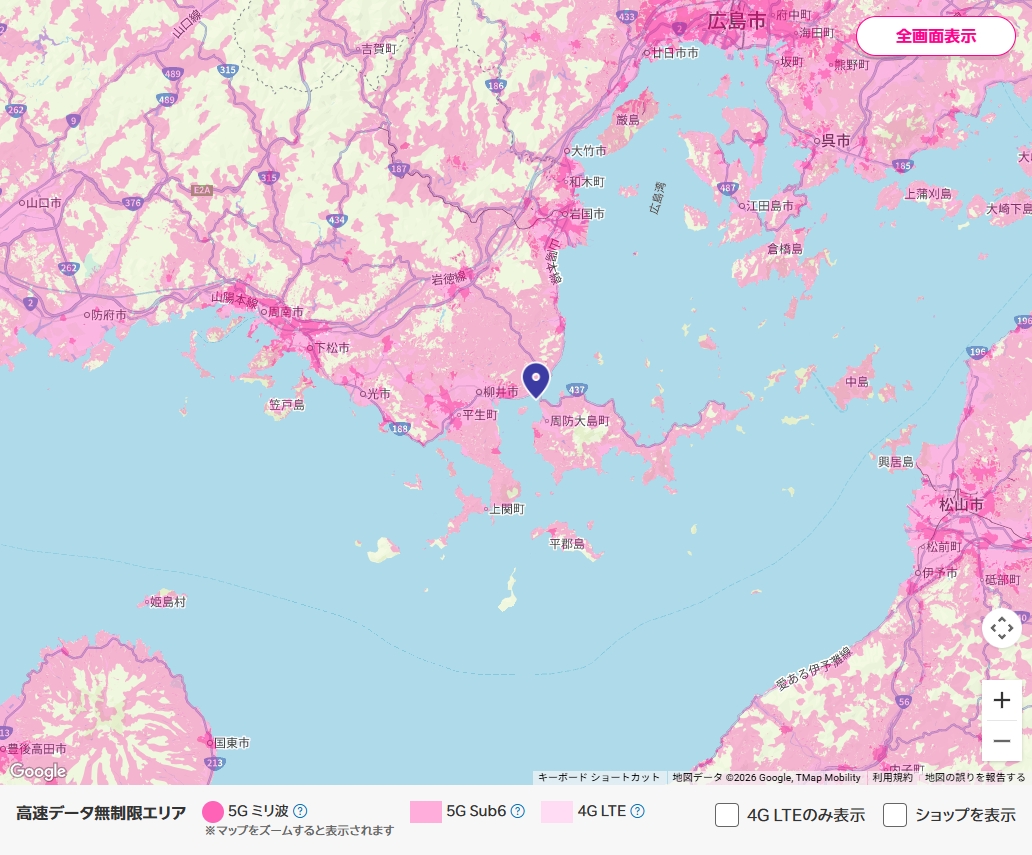Click the 全画面表示 fullscreen button
Image resolution: width=1032 pixels, height=855 pixels.
[935, 36]
